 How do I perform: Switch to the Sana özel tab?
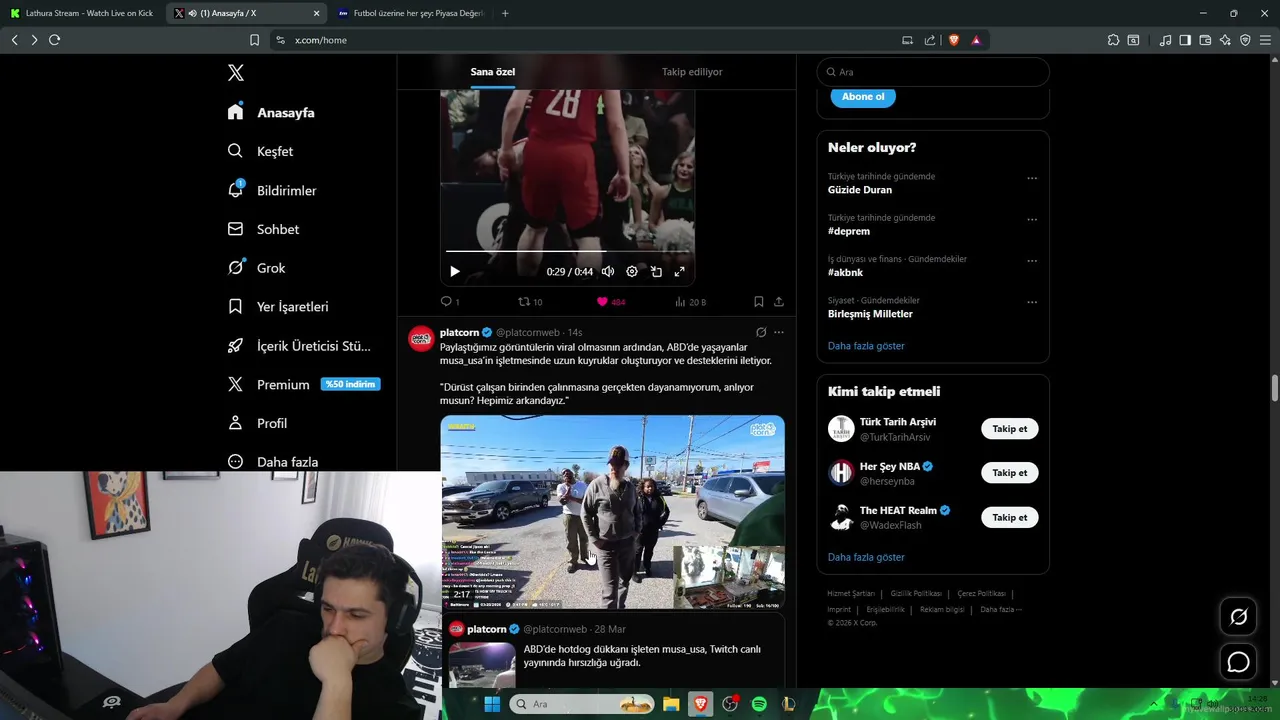coord(493,72)
